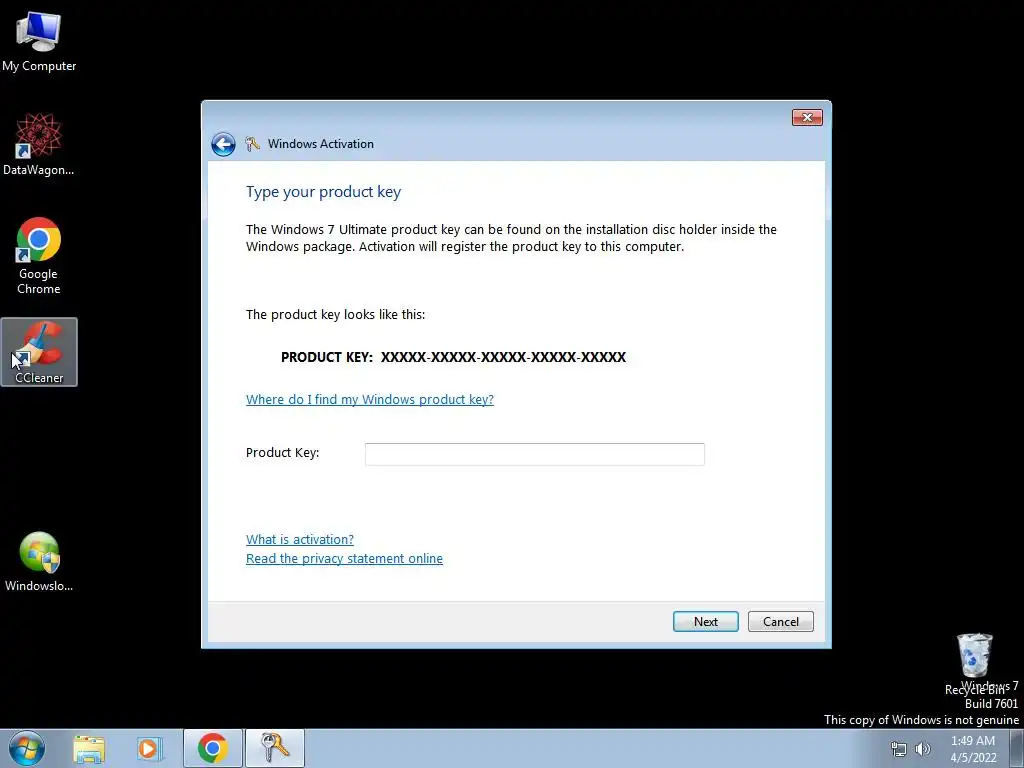Select the Windows Activation taskbar button
This screenshot has height=768, width=1024.
click(275, 748)
